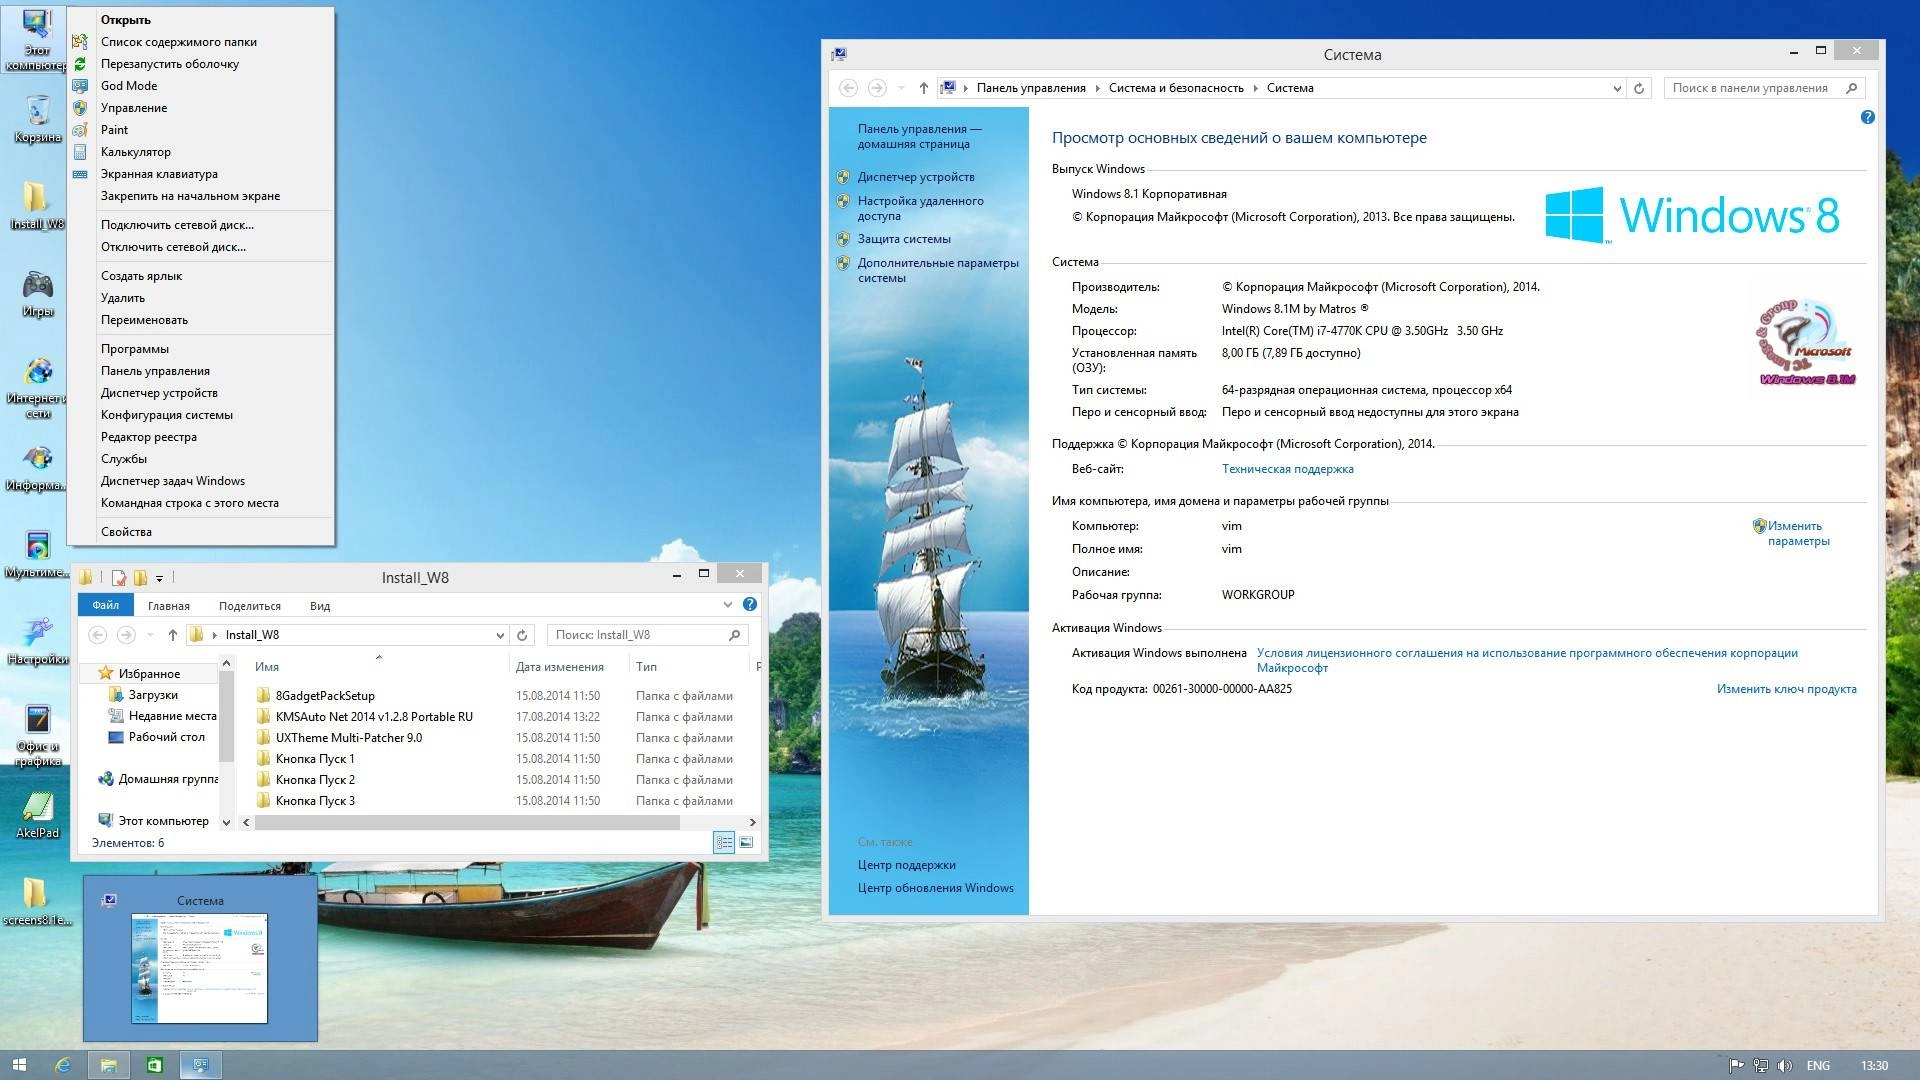Select Загрузки in navigation pane

coord(153,695)
